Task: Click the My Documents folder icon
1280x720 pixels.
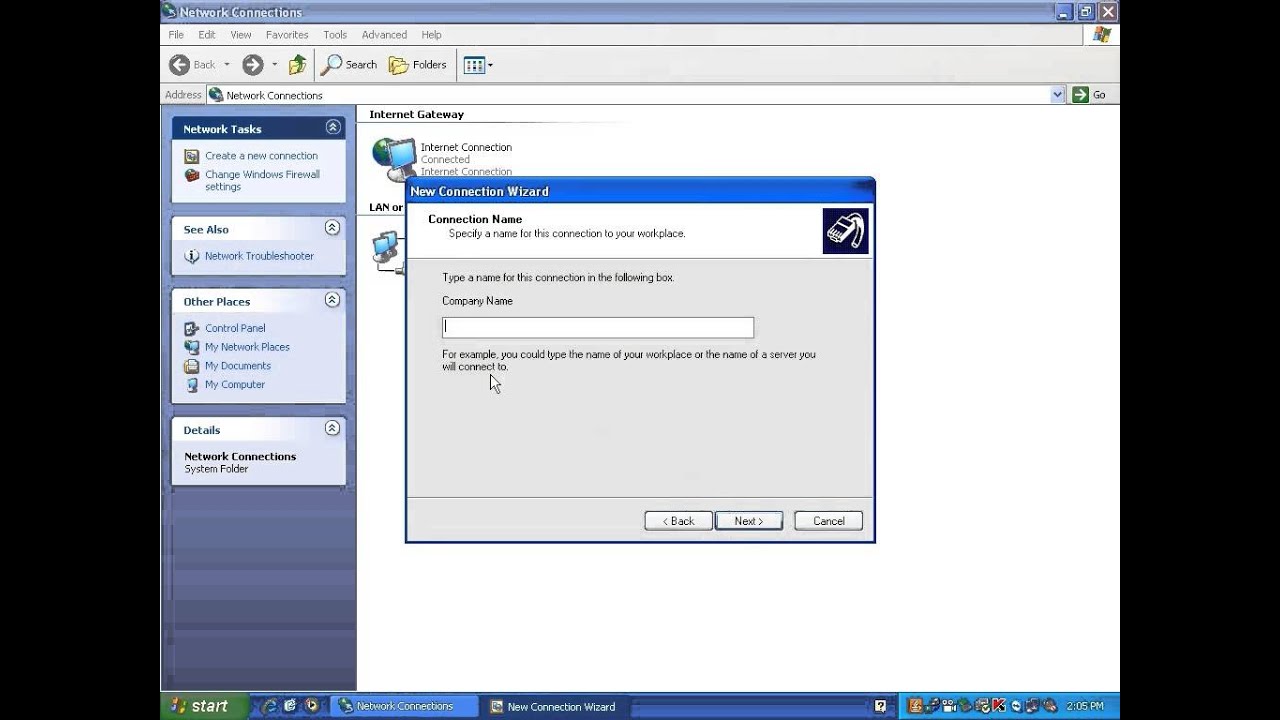Action: pyautogui.click(x=192, y=366)
